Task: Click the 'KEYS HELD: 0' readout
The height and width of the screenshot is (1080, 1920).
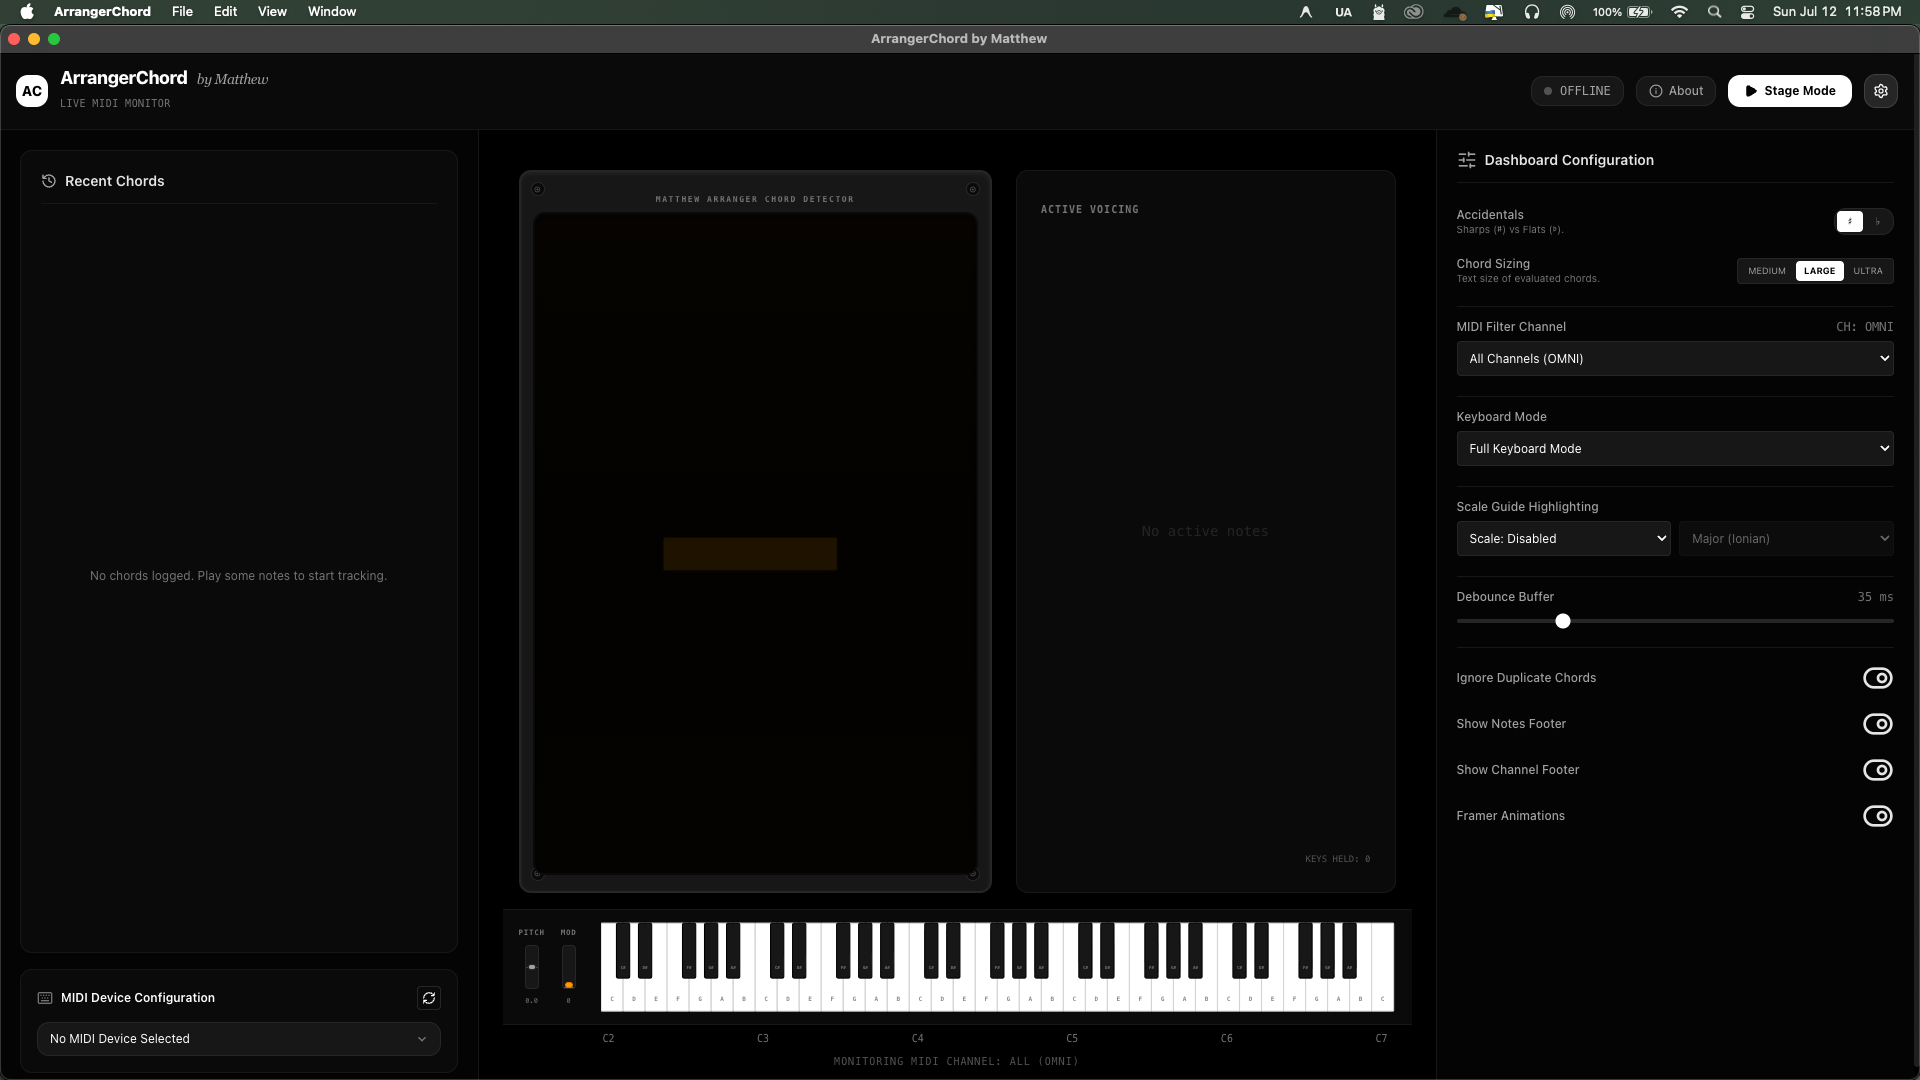Action: (1337, 859)
